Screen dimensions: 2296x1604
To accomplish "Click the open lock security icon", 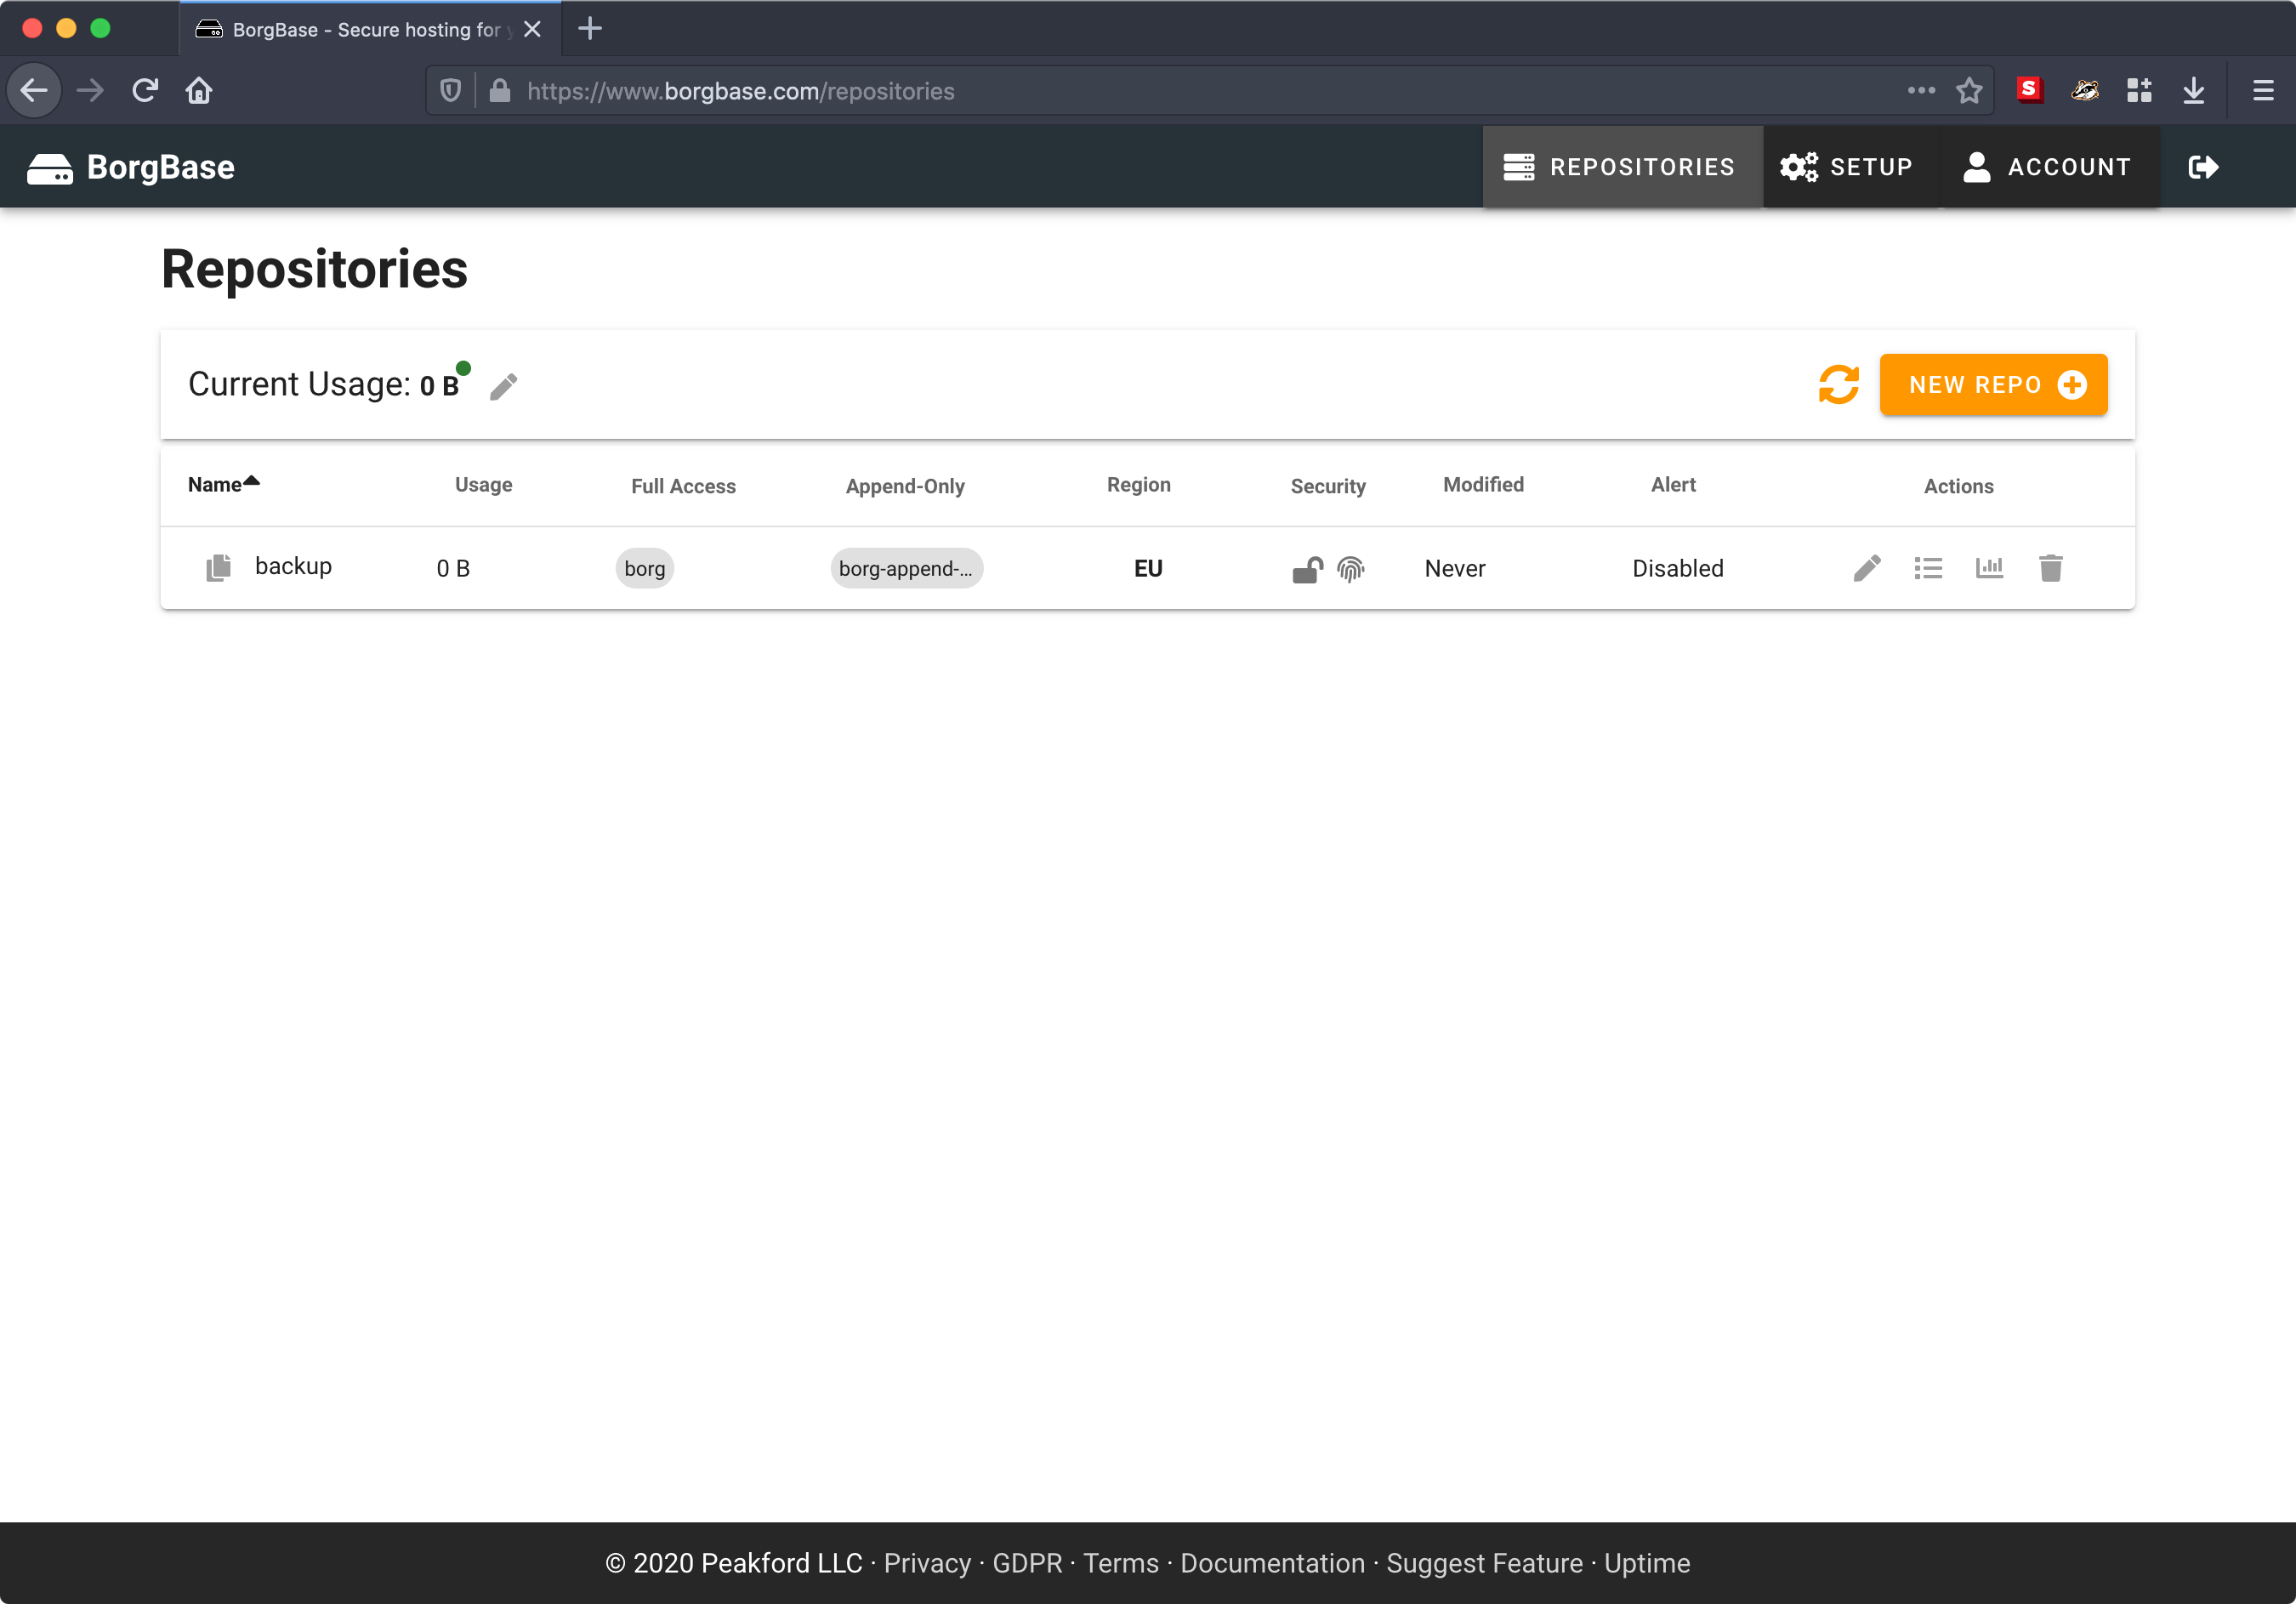I will 1307,569.
